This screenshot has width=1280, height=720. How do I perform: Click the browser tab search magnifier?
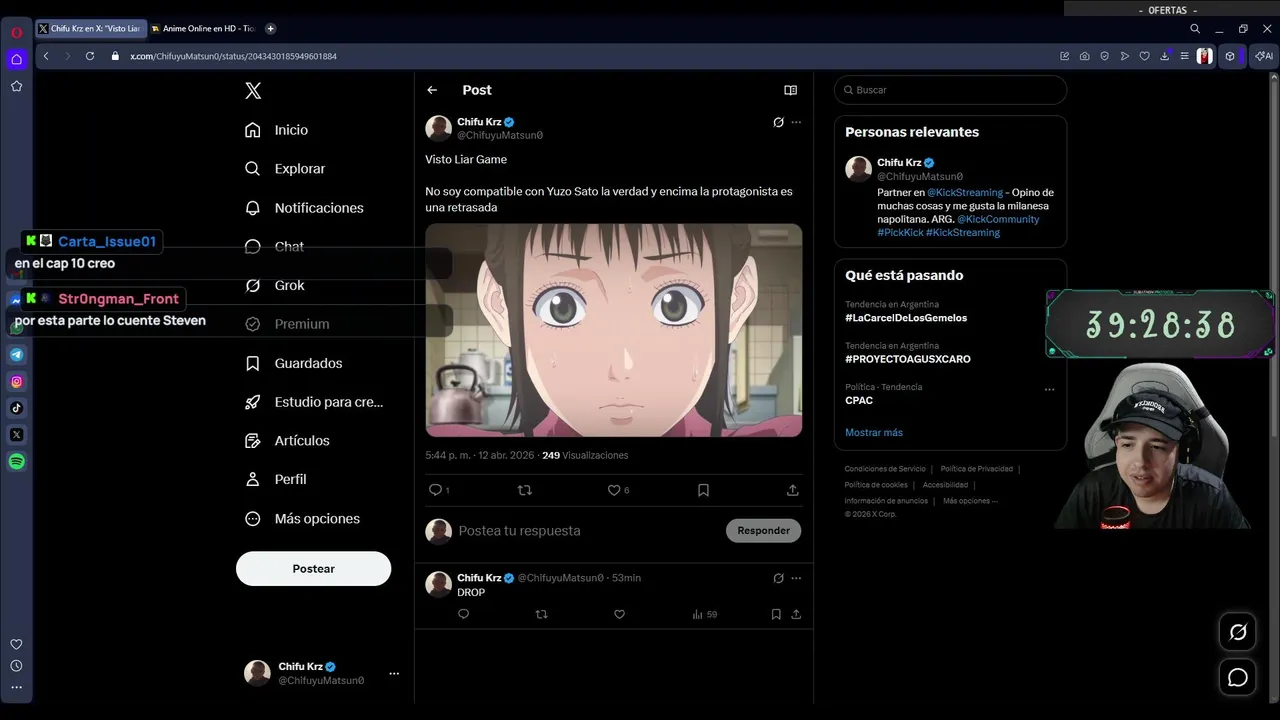[1195, 29]
